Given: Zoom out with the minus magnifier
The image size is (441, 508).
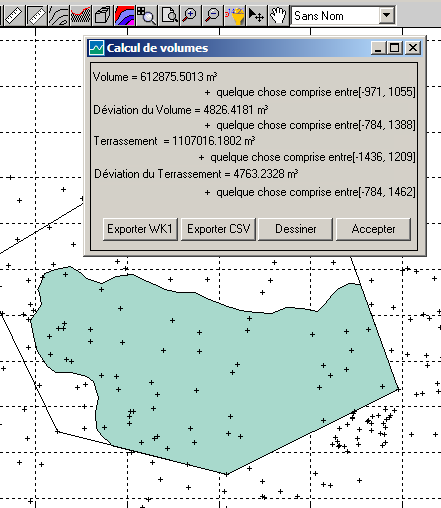Looking at the screenshot, I should (212, 15).
